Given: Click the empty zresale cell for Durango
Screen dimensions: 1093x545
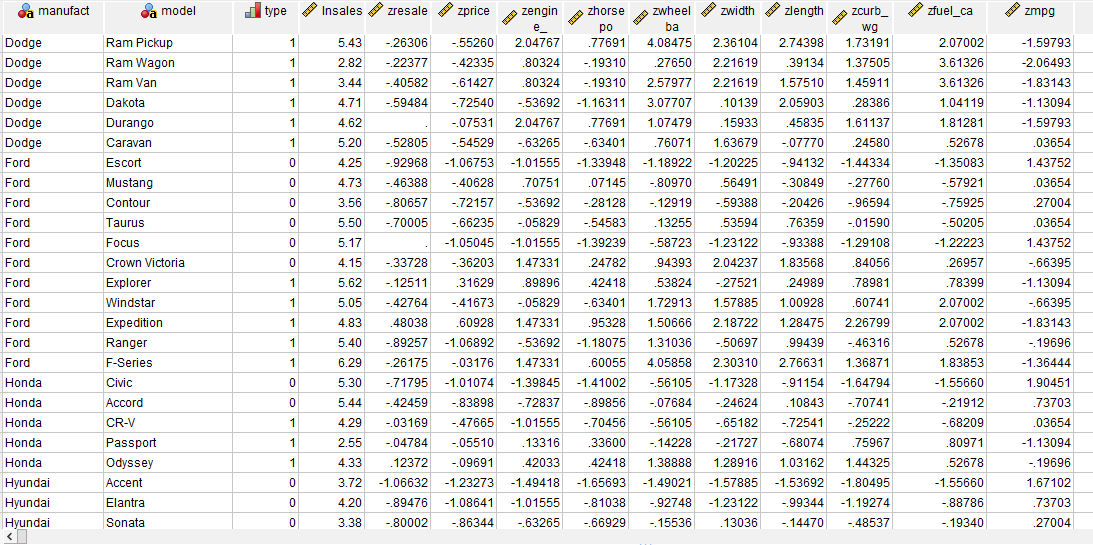Looking at the screenshot, I should click(x=398, y=123).
